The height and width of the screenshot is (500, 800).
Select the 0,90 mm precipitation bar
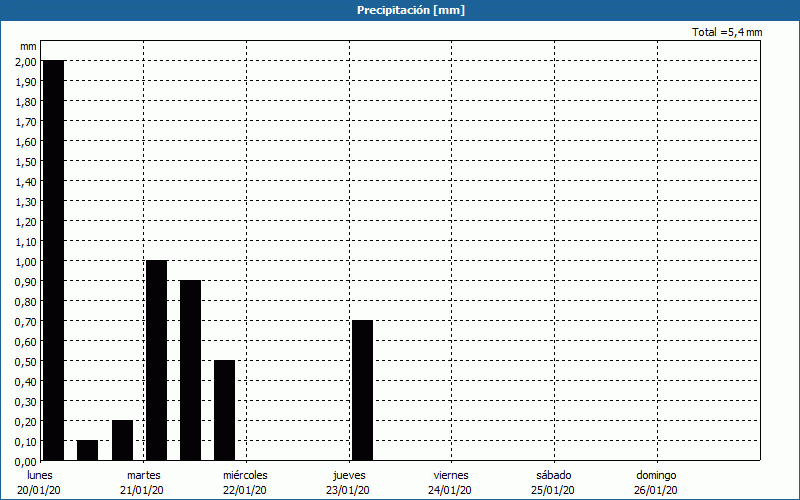pyautogui.click(x=190, y=370)
